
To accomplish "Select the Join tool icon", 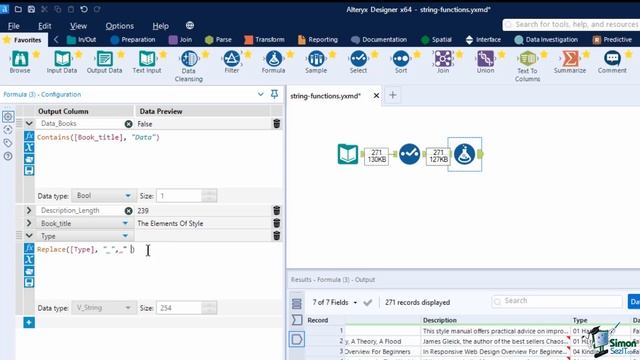I will [x=443, y=59].
